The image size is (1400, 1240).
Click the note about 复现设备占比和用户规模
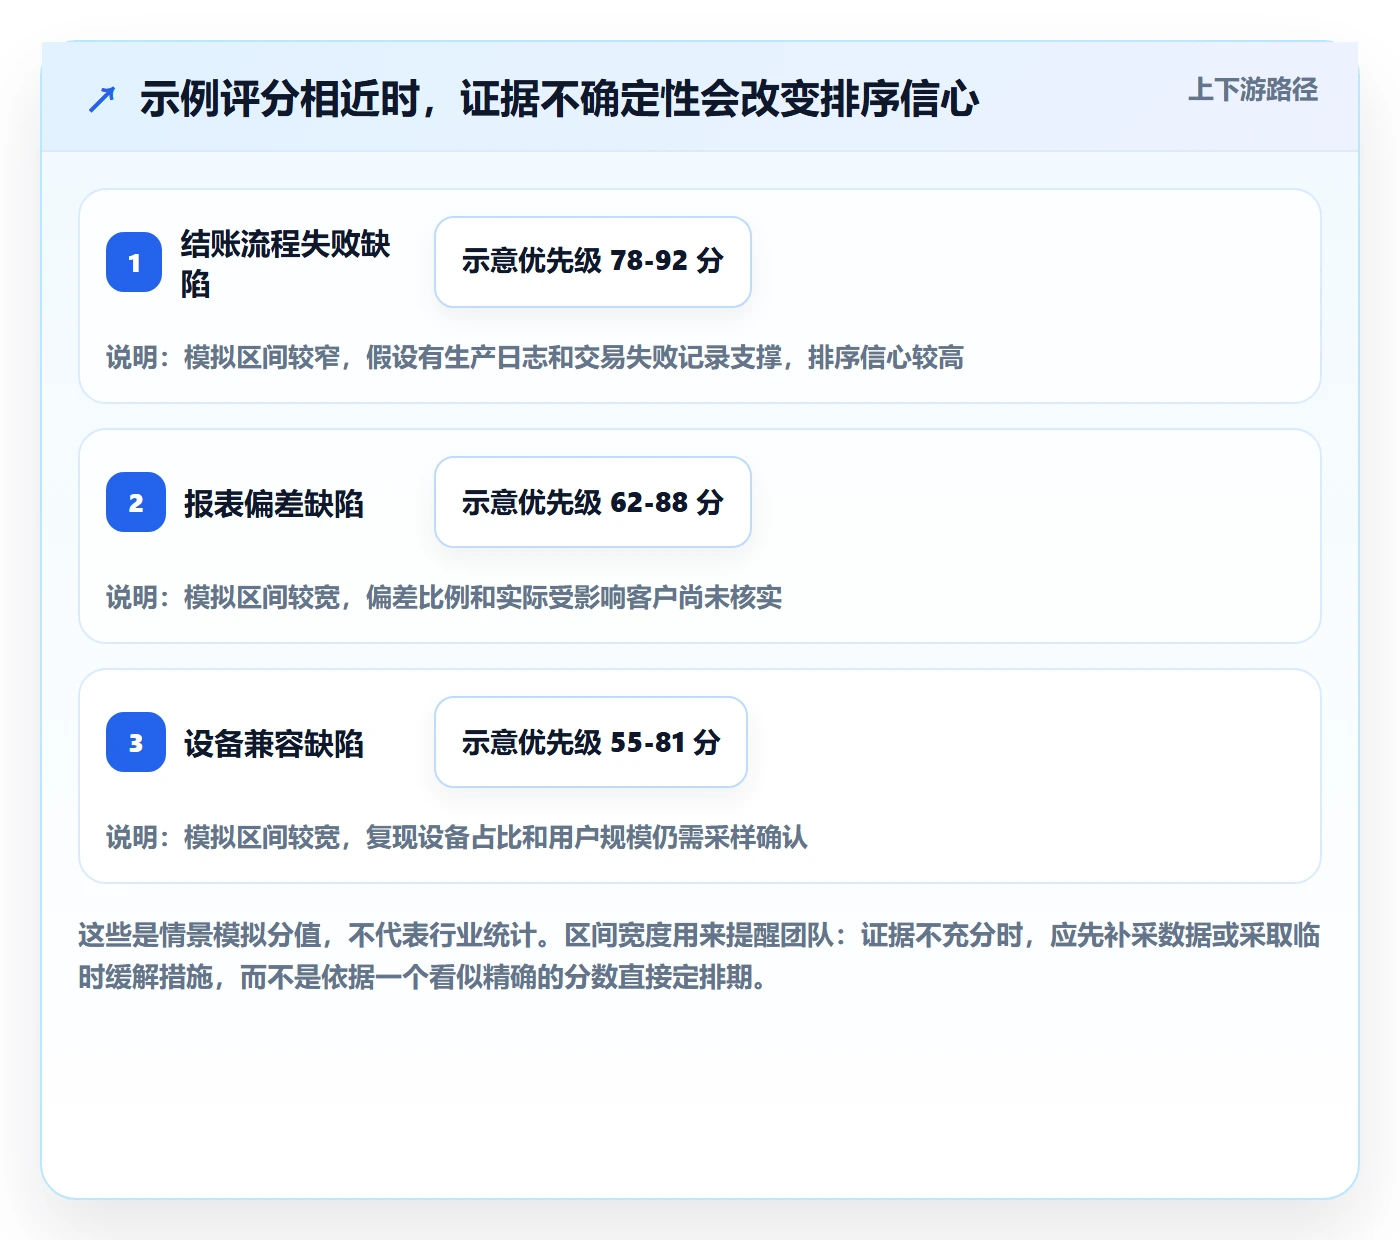coord(457,837)
